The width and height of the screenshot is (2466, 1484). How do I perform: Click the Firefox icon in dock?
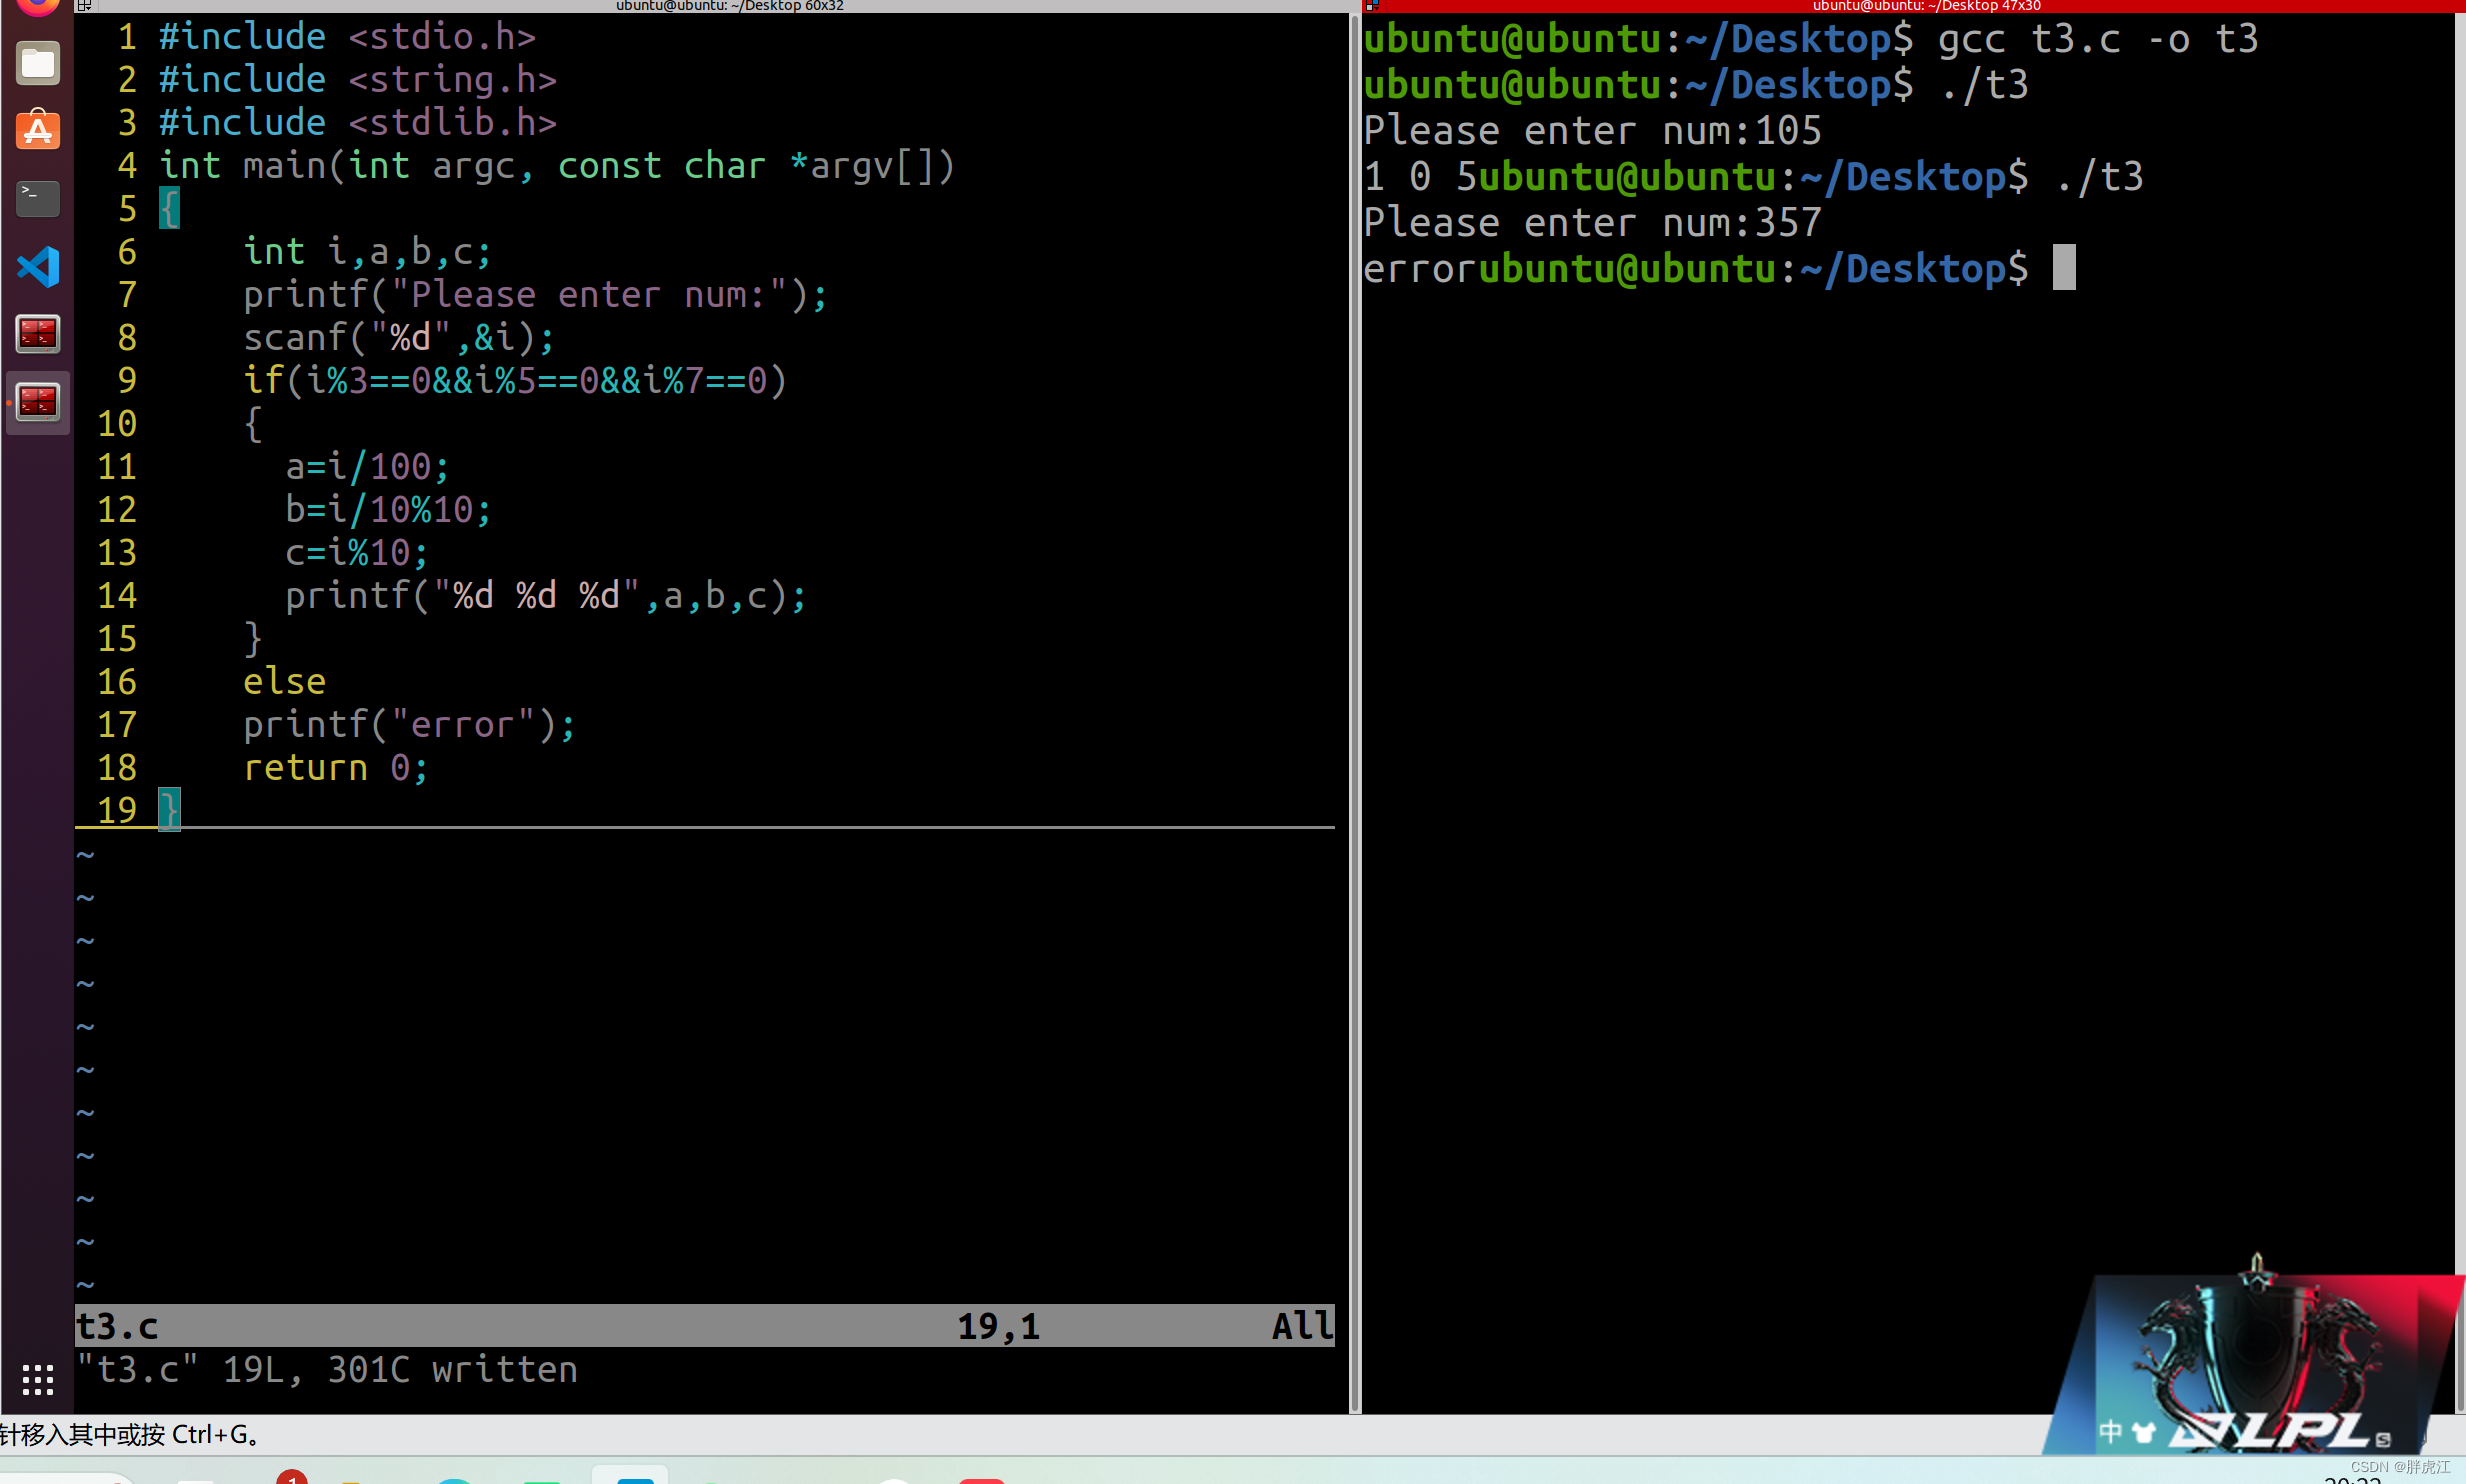coord(38,6)
